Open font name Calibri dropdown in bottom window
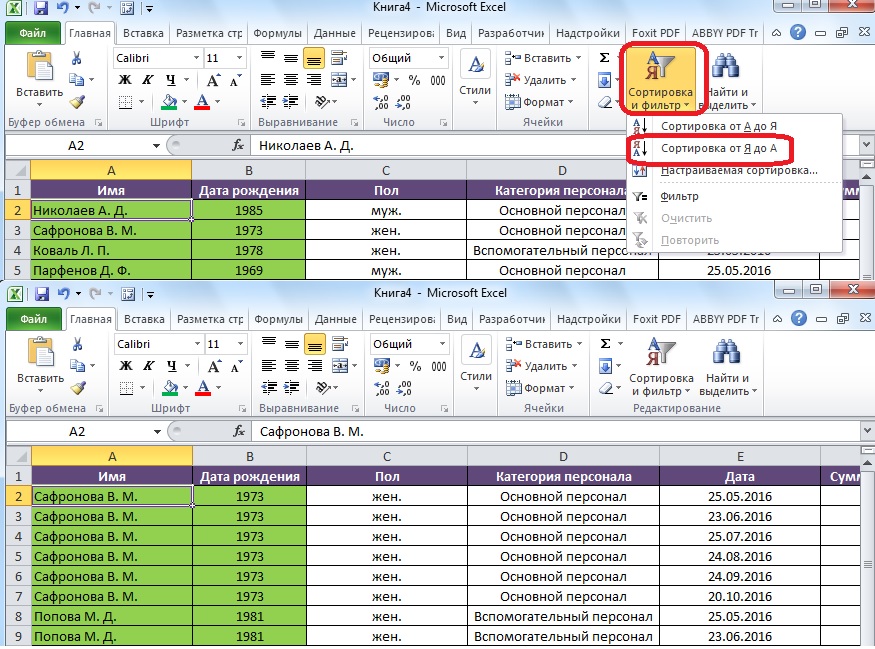This screenshot has width=875, height=649. [198, 344]
